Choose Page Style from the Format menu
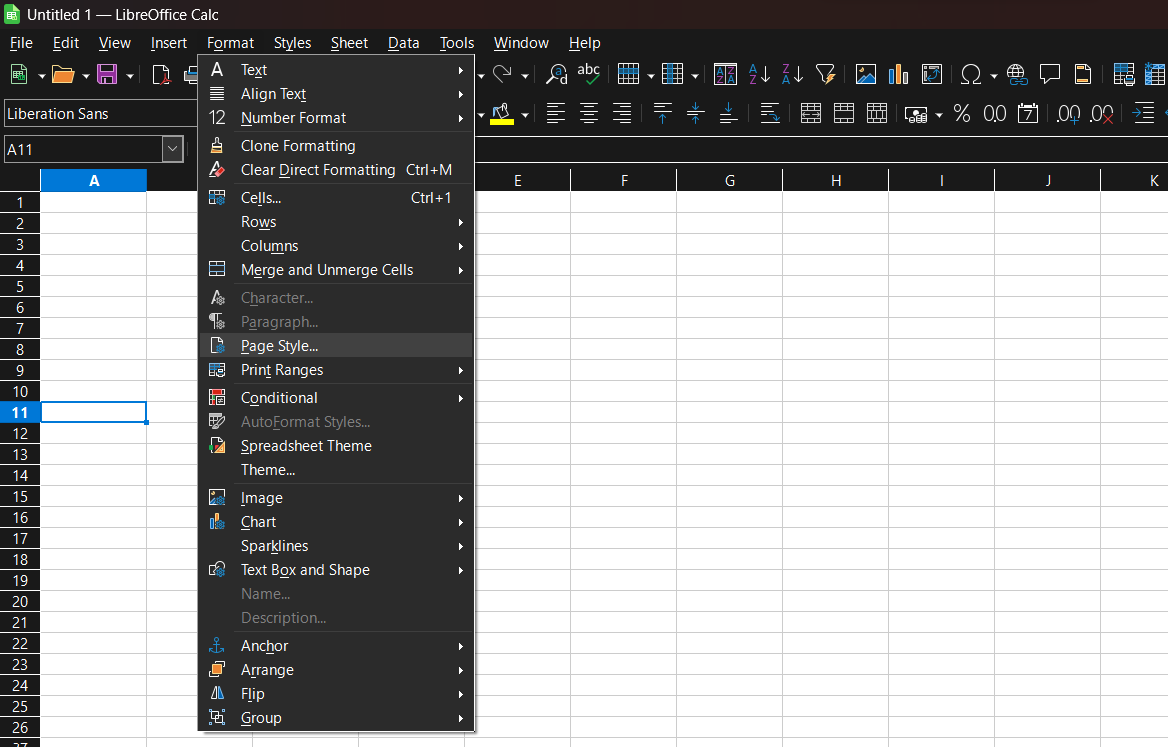This screenshot has height=747, width=1168. pos(281,345)
